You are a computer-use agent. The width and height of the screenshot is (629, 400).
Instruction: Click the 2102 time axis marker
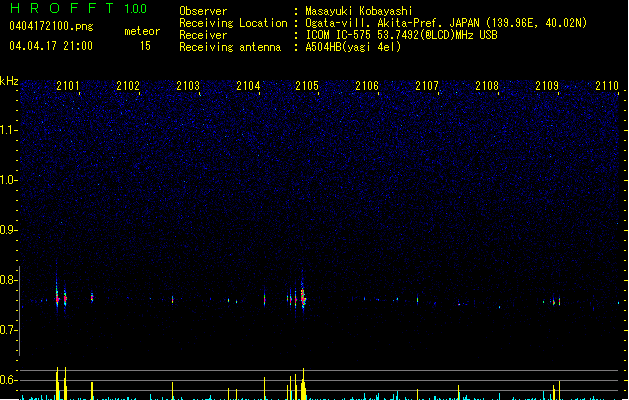(128, 86)
